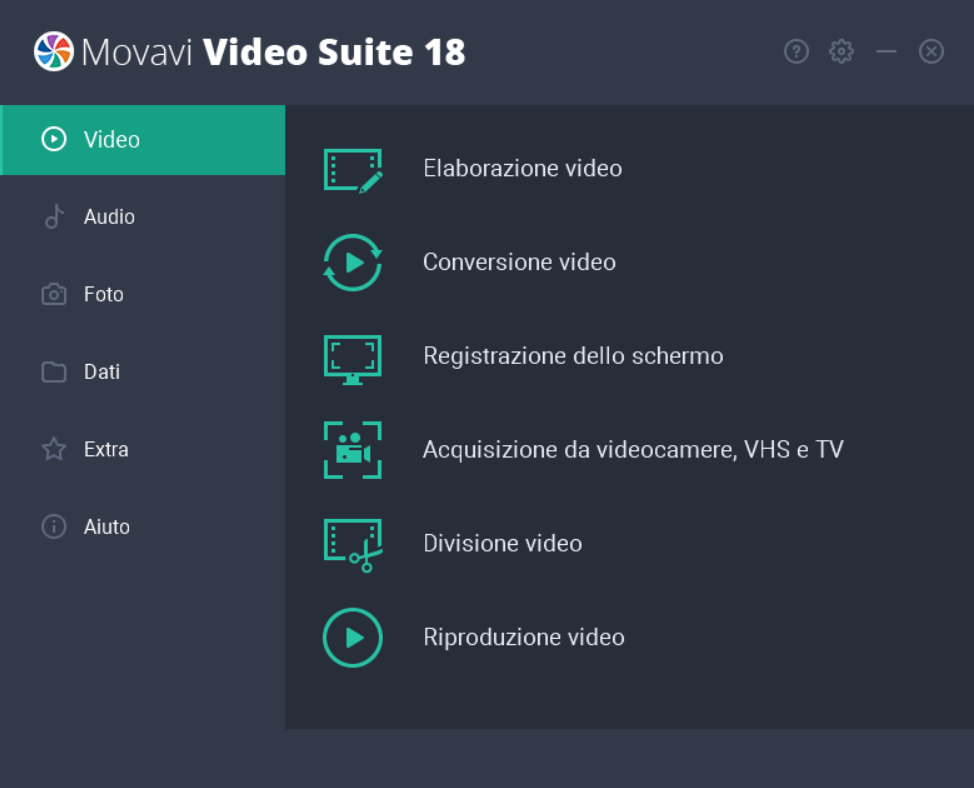Open the Dati tab

[143, 372]
